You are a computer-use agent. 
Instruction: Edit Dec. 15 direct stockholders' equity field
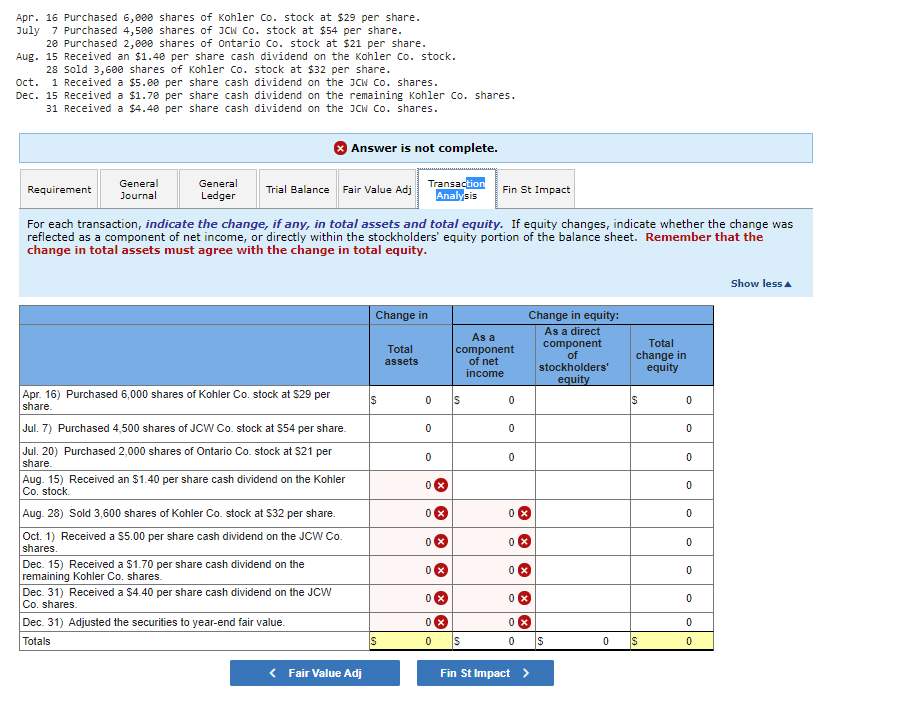(x=583, y=570)
